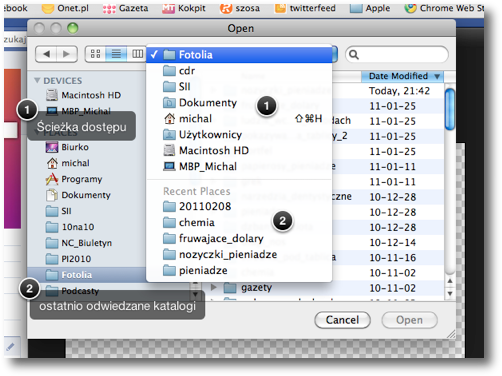This screenshot has height=376, width=502.
Task: Select Programy in the sidebar
Action: (74, 179)
